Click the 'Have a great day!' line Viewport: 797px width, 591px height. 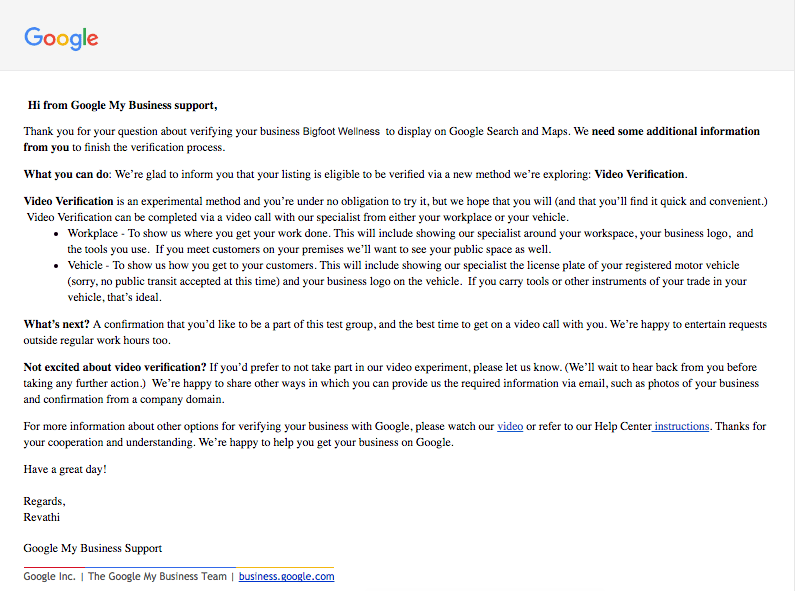click(x=65, y=469)
